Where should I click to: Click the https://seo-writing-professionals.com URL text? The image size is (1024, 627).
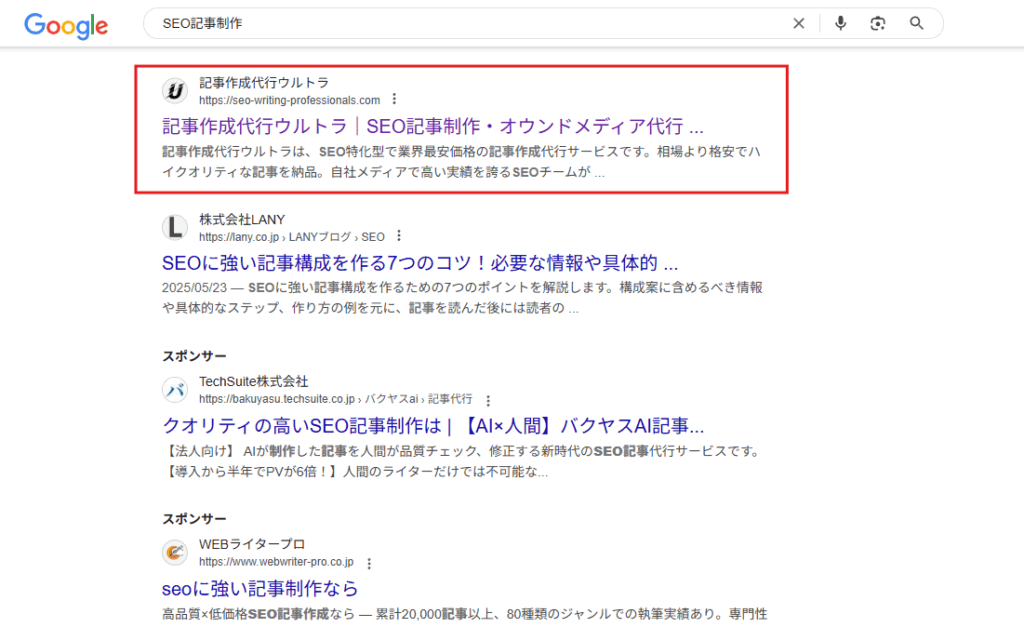[289, 100]
